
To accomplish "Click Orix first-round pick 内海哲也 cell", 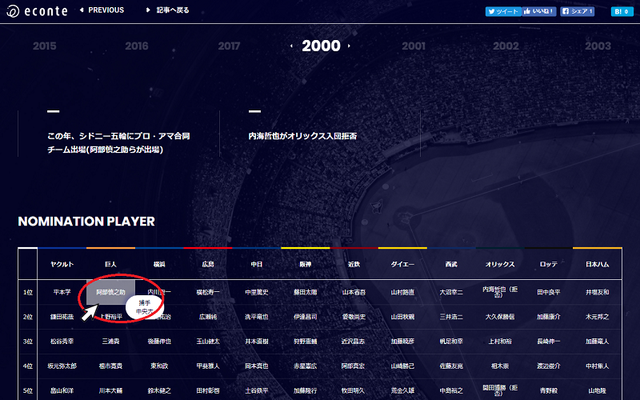I will (x=500, y=292).
